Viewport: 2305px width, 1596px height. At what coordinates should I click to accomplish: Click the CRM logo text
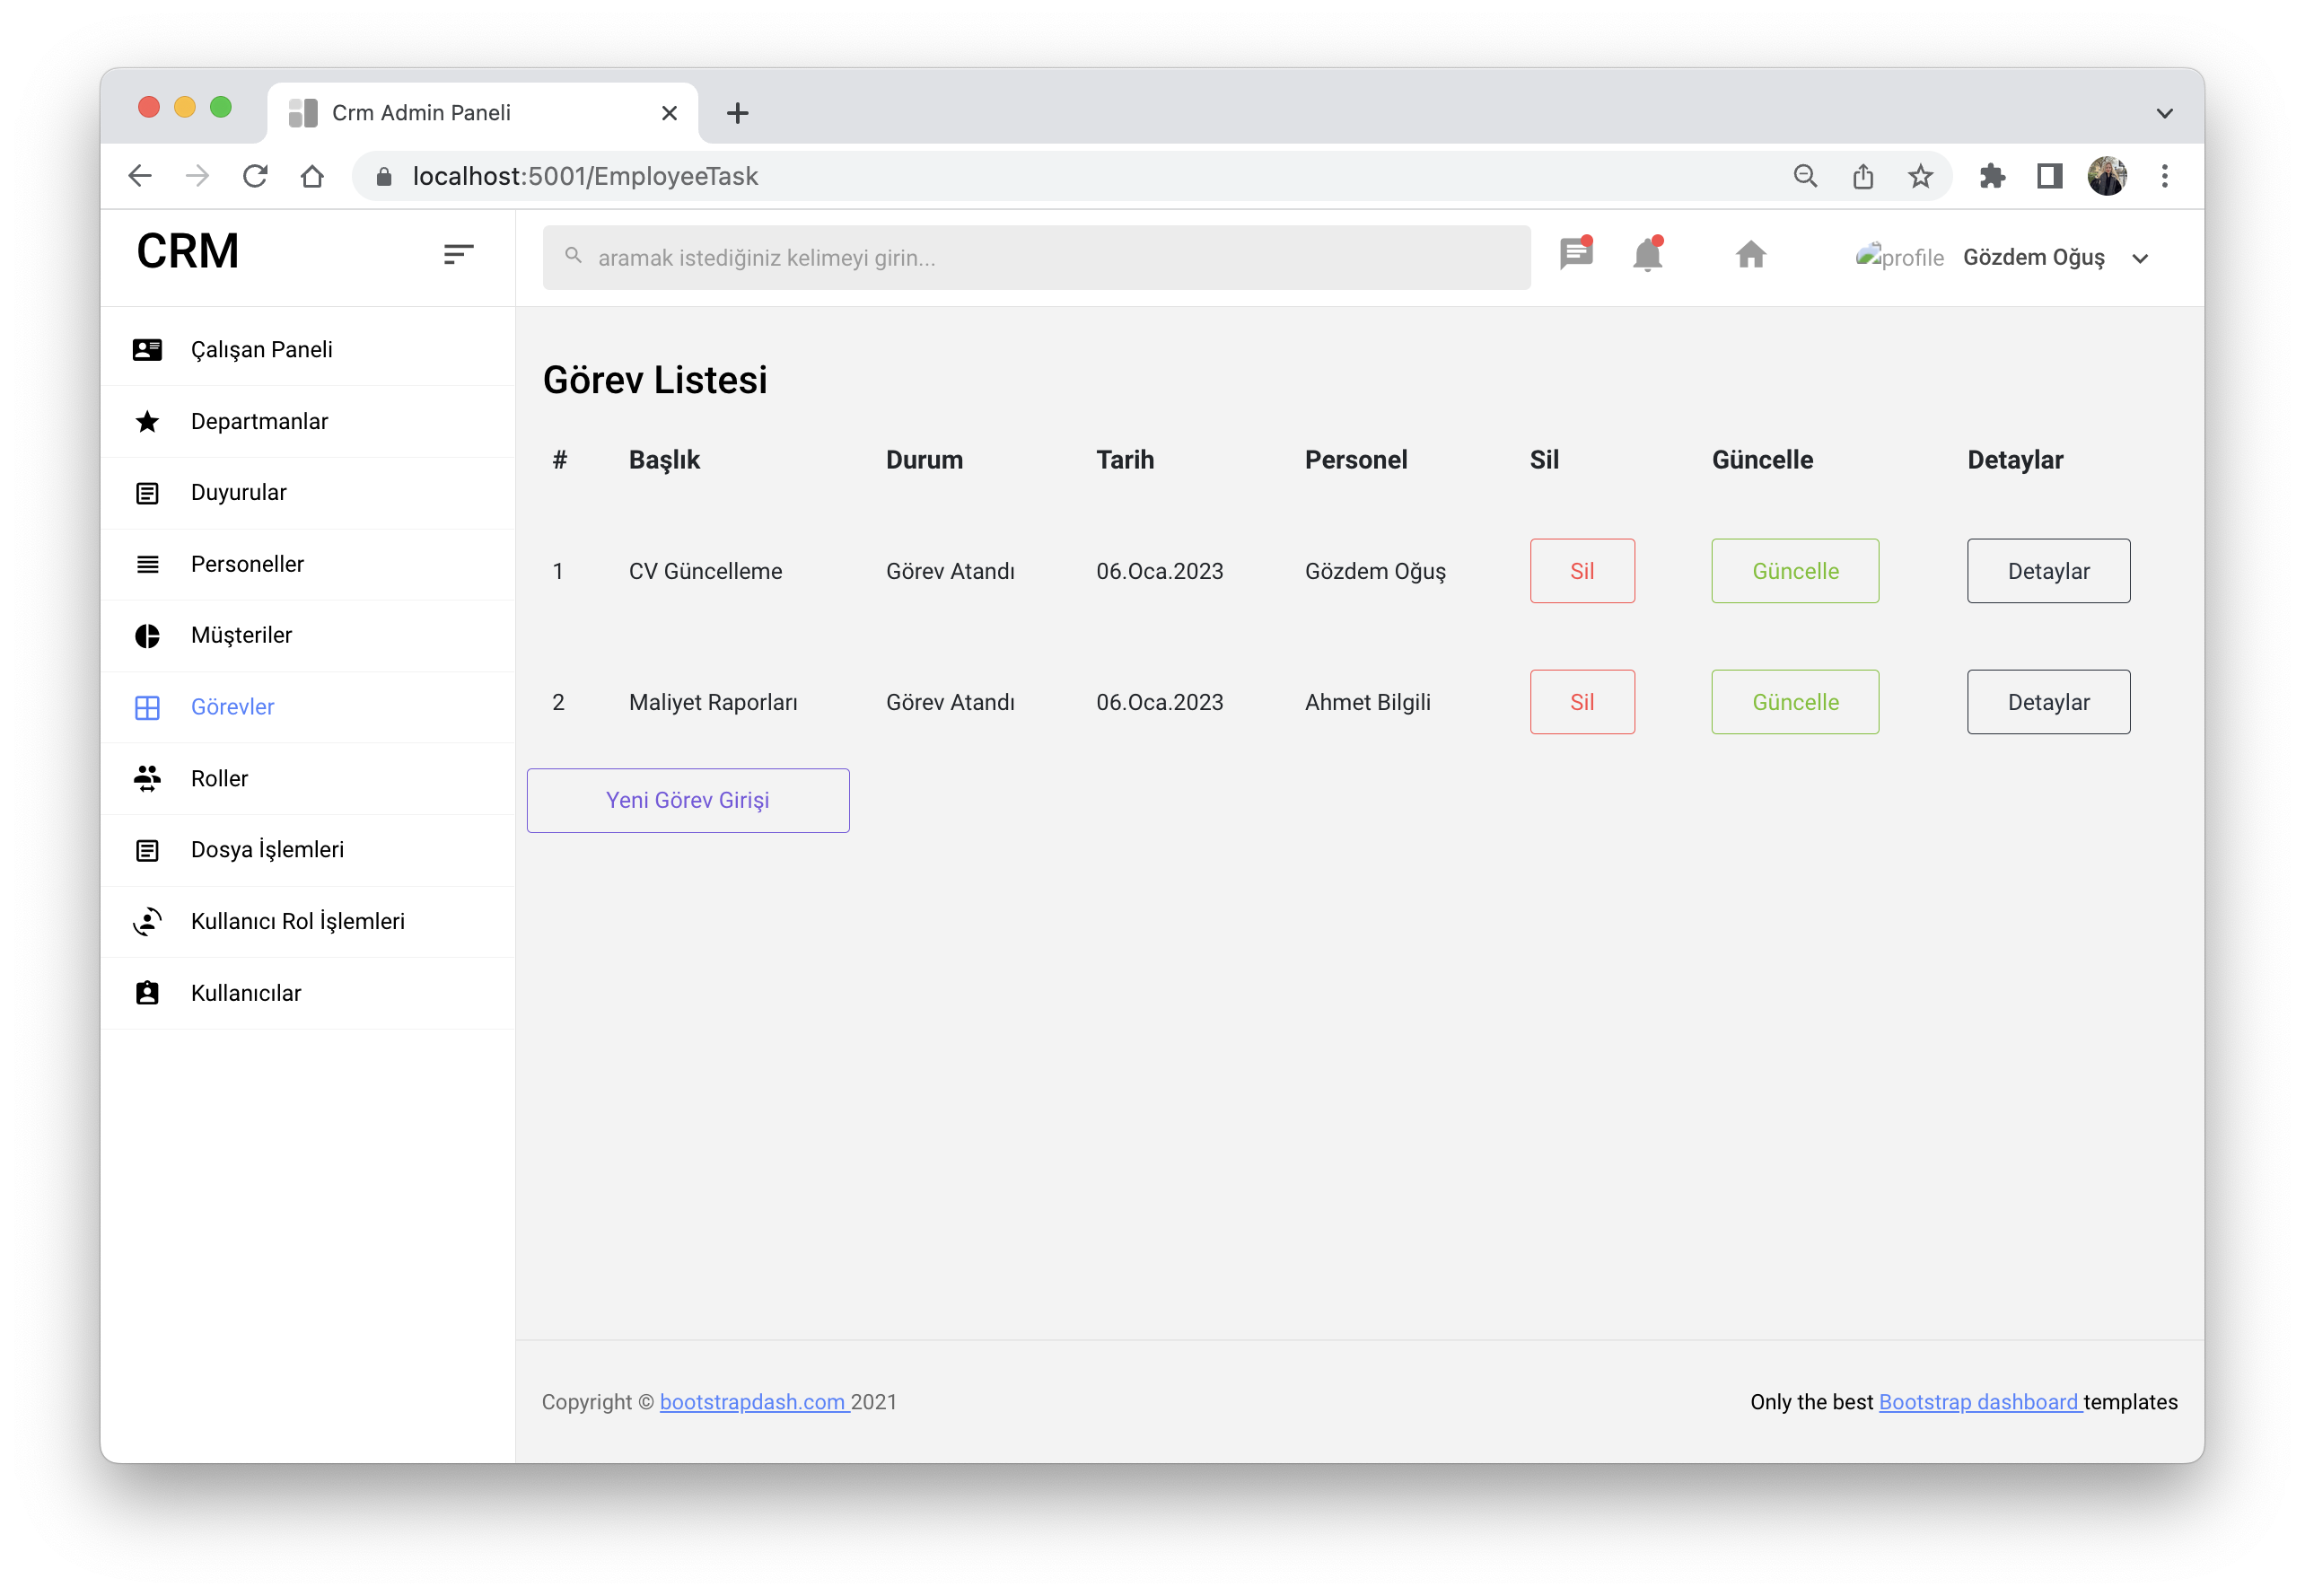[x=188, y=252]
